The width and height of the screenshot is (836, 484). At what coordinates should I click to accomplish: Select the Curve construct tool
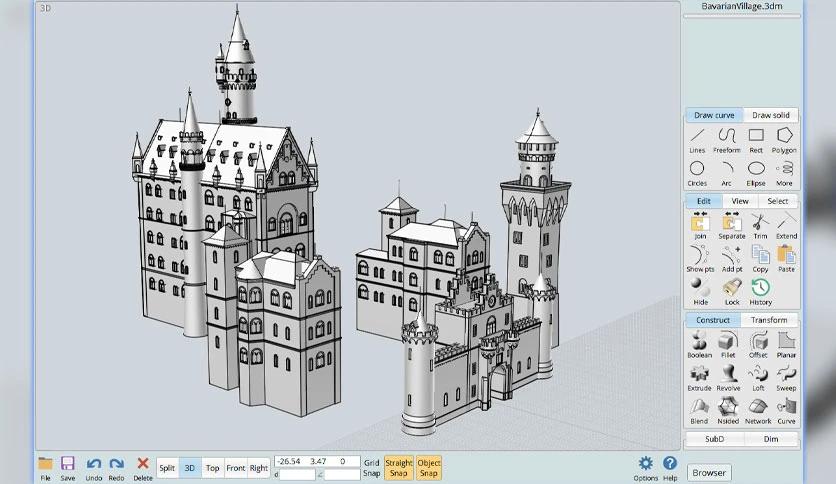[786, 411]
